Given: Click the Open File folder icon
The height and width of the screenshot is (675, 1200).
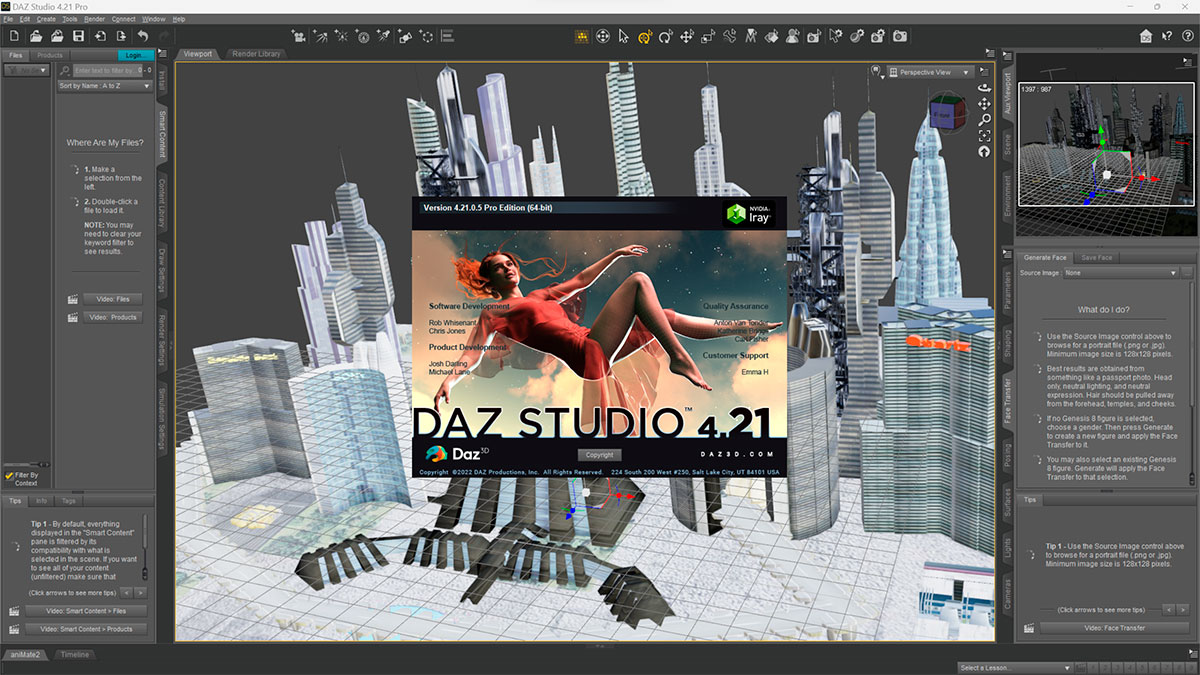Looking at the screenshot, I should pyautogui.click(x=36, y=36).
